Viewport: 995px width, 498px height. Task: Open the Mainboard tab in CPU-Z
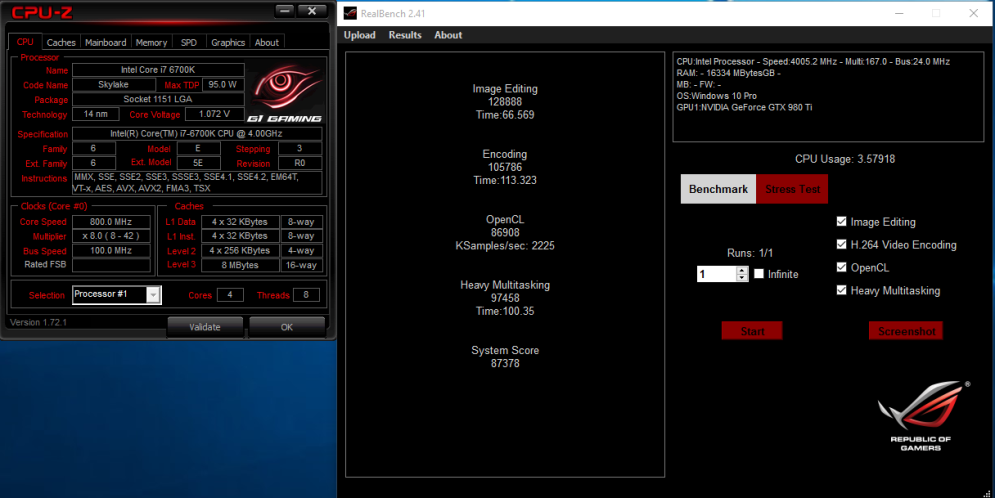tap(105, 43)
